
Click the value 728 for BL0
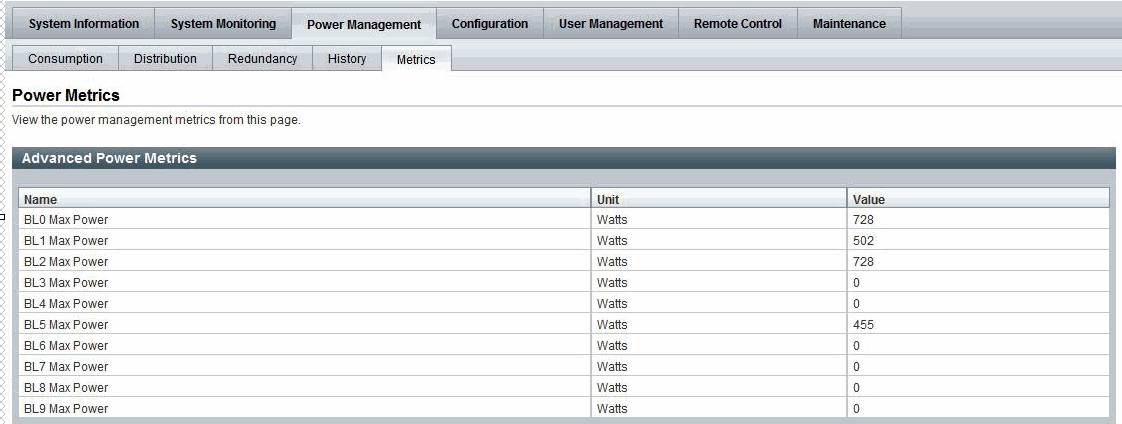[863, 220]
